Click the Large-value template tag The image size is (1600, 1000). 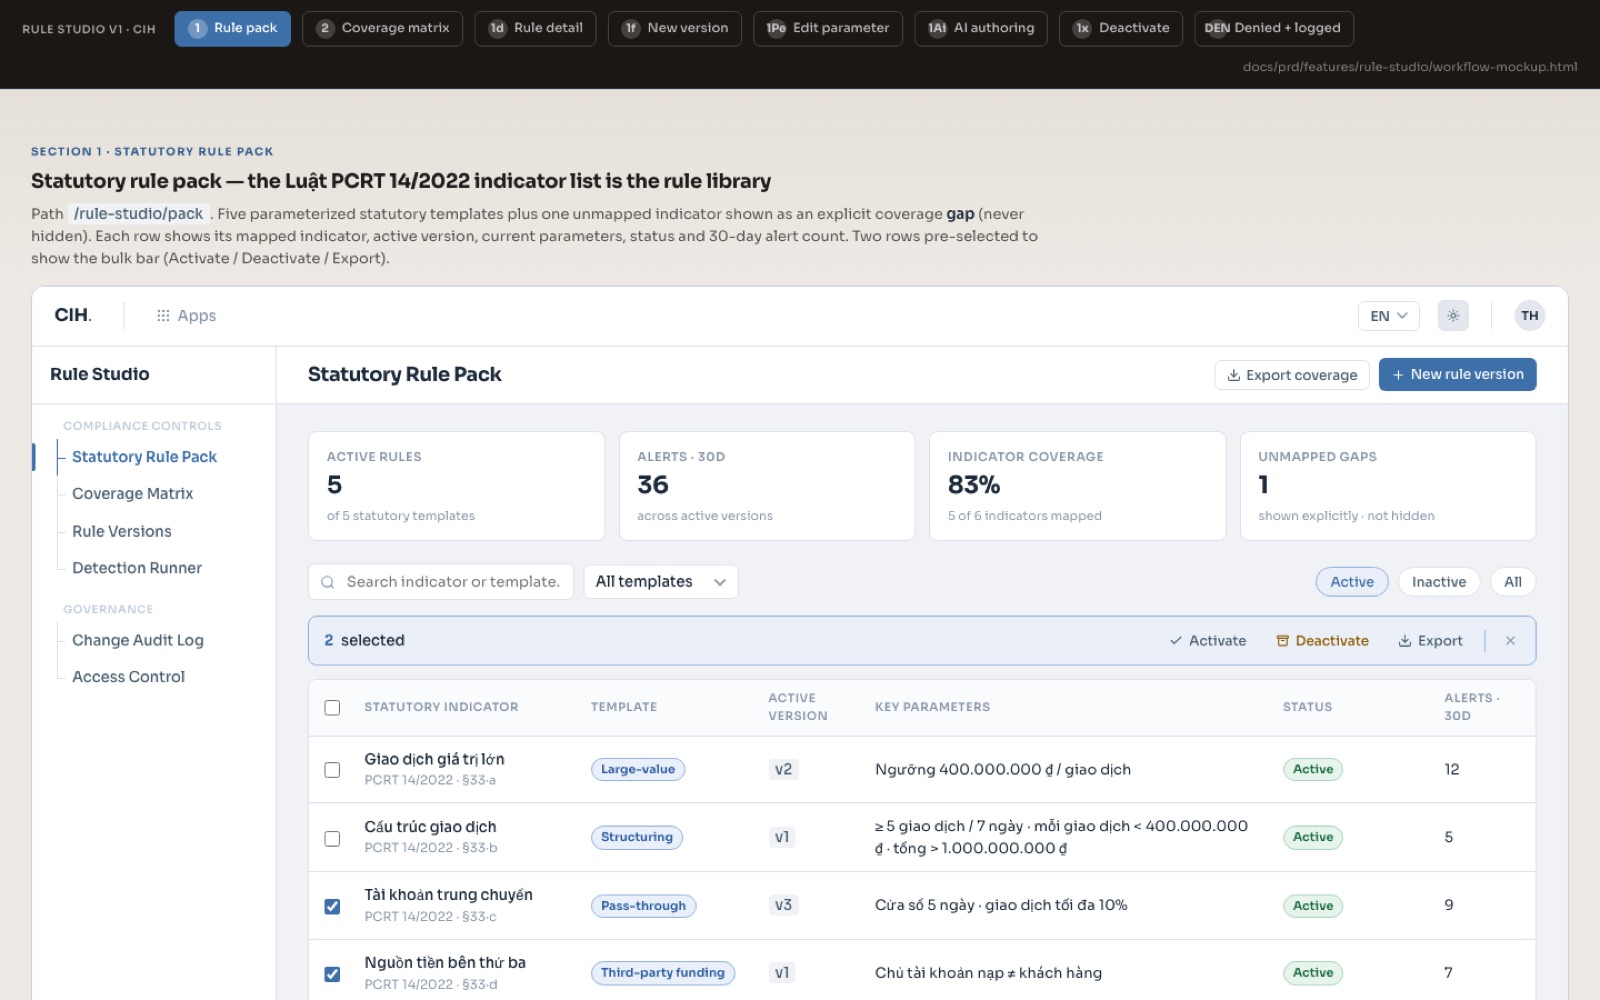pyautogui.click(x=638, y=770)
